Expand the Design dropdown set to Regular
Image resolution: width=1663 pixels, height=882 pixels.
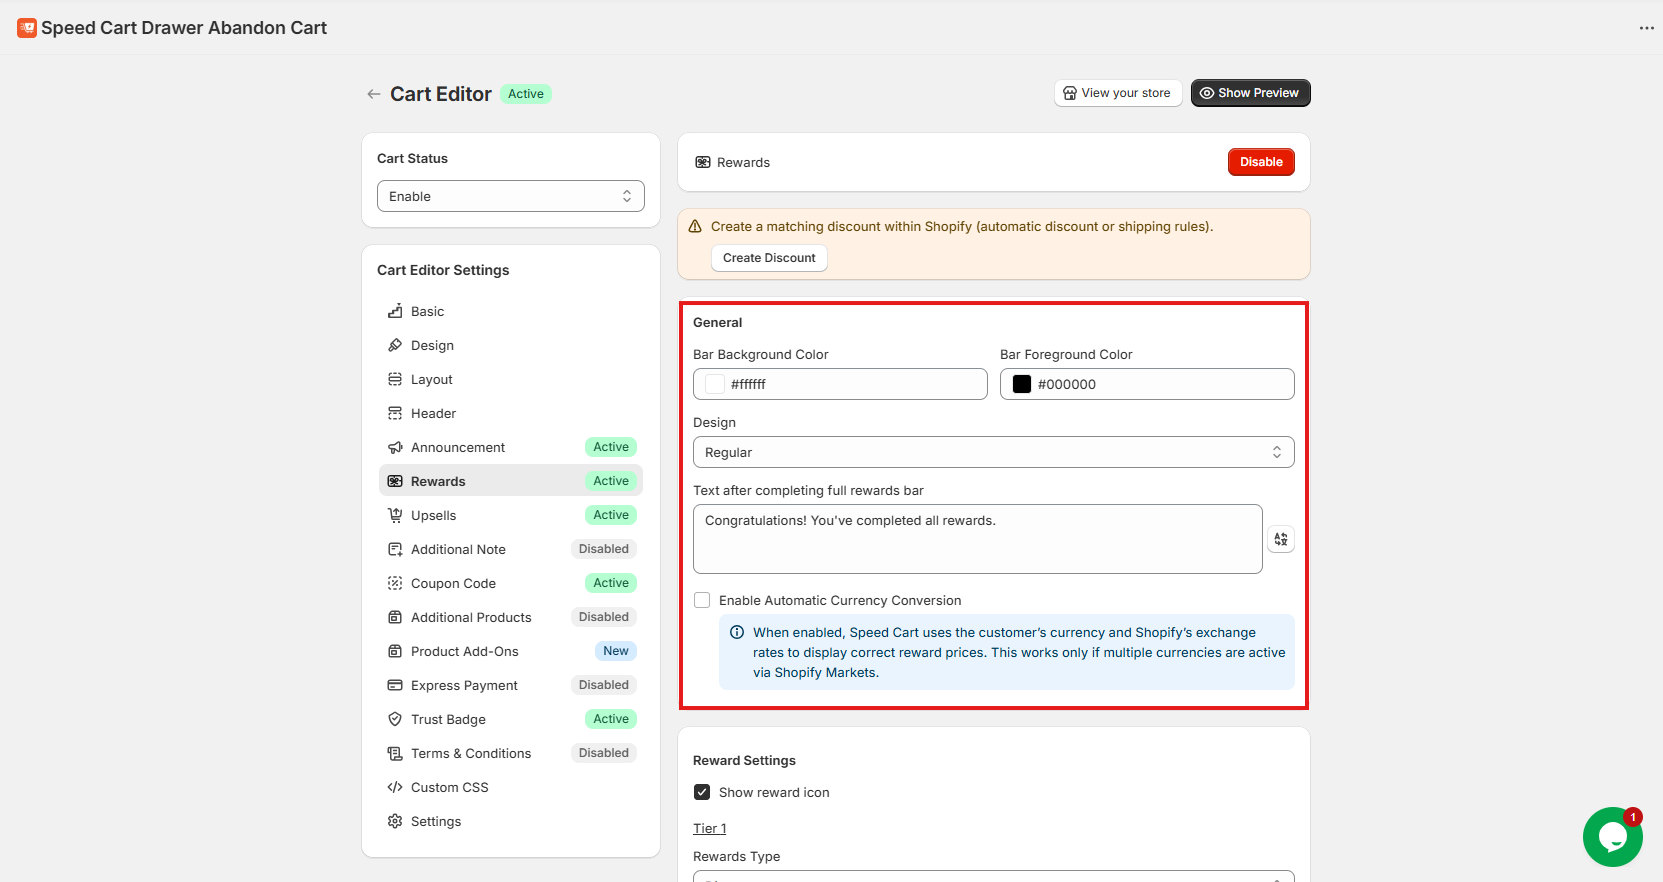coord(993,452)
